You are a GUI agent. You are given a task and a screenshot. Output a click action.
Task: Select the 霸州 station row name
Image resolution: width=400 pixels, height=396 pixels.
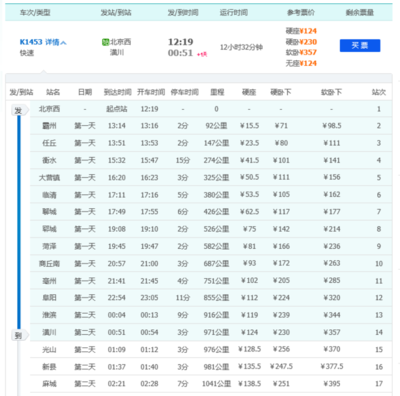[49, 126]
